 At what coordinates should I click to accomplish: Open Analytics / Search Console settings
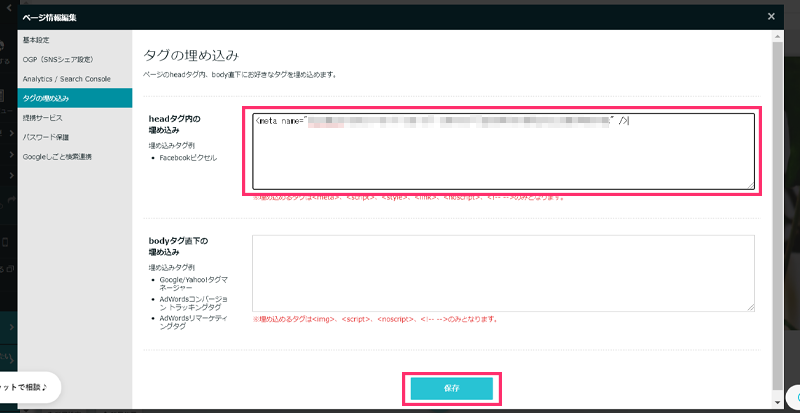point(66,78)
